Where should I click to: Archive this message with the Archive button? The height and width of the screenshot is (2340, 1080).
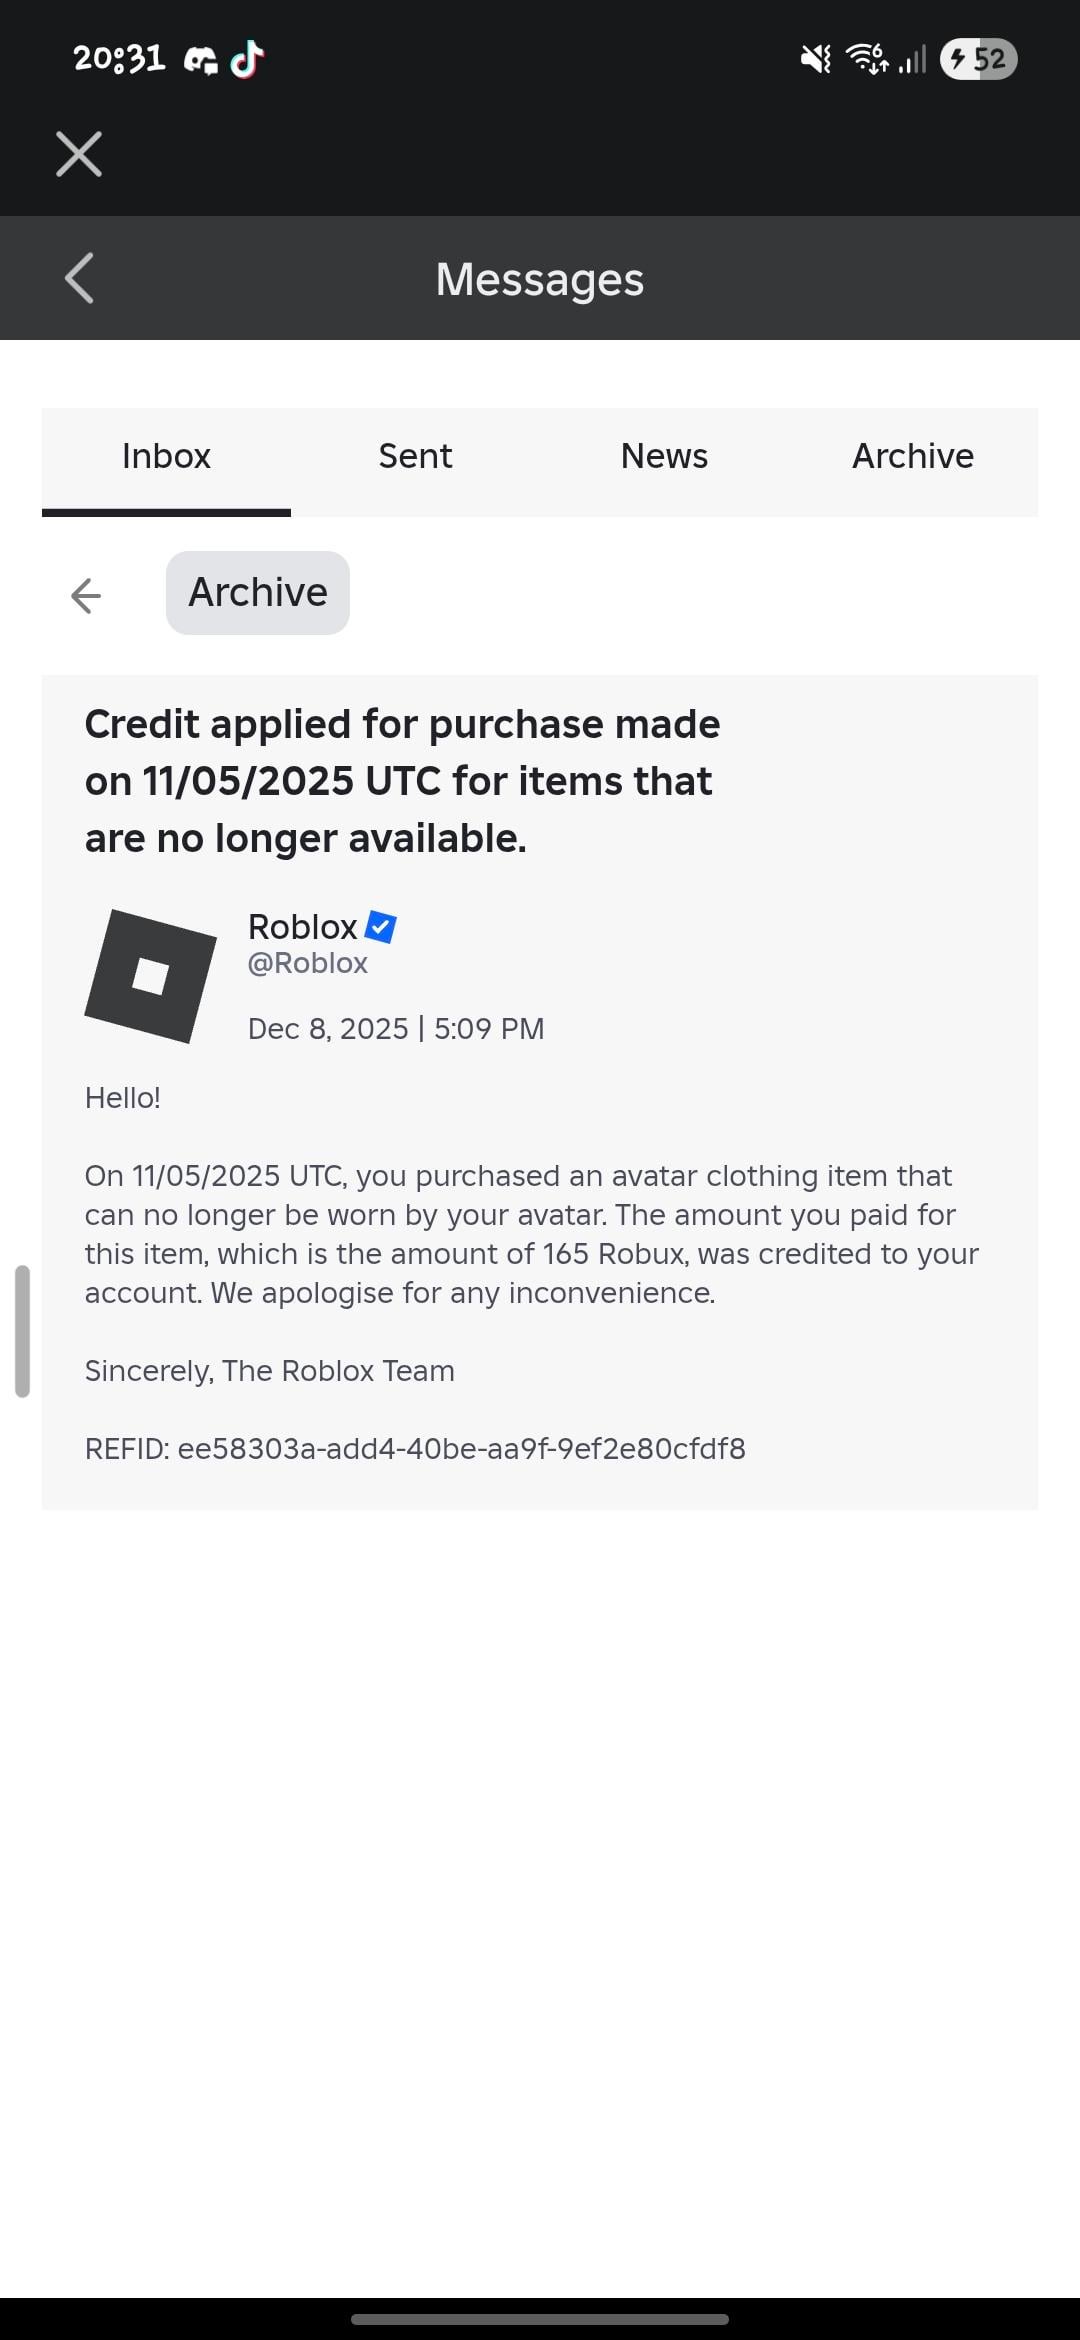click(x=258, y=593)
